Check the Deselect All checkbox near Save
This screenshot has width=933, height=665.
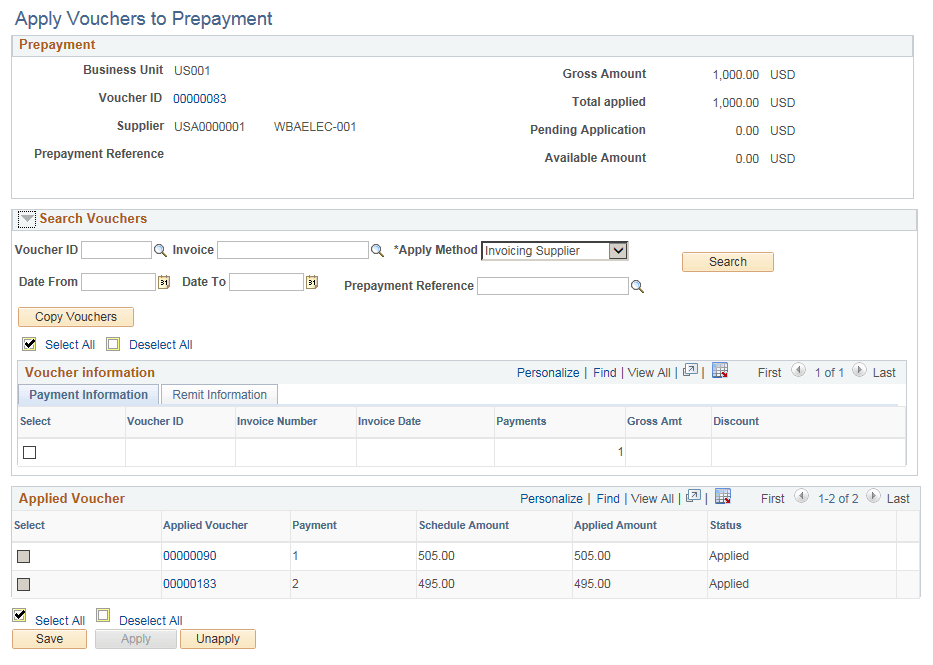coord(103,615)
